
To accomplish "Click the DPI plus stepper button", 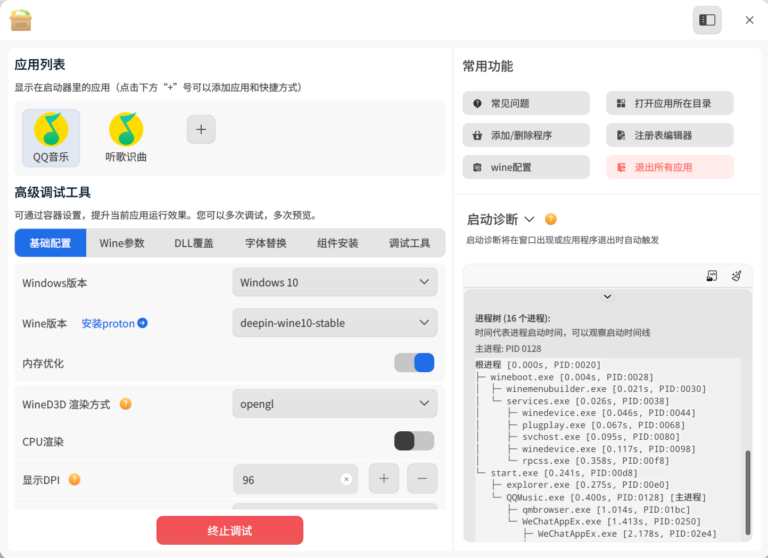I will tap(384, 479).
